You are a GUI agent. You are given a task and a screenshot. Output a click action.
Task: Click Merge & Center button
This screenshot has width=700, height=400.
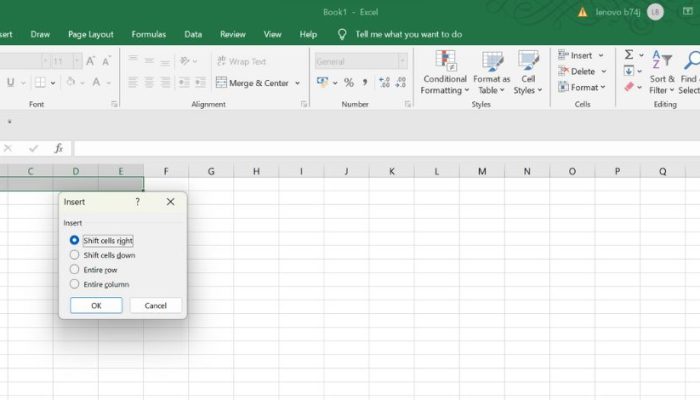pyautogui.click(x=253, y=83)
